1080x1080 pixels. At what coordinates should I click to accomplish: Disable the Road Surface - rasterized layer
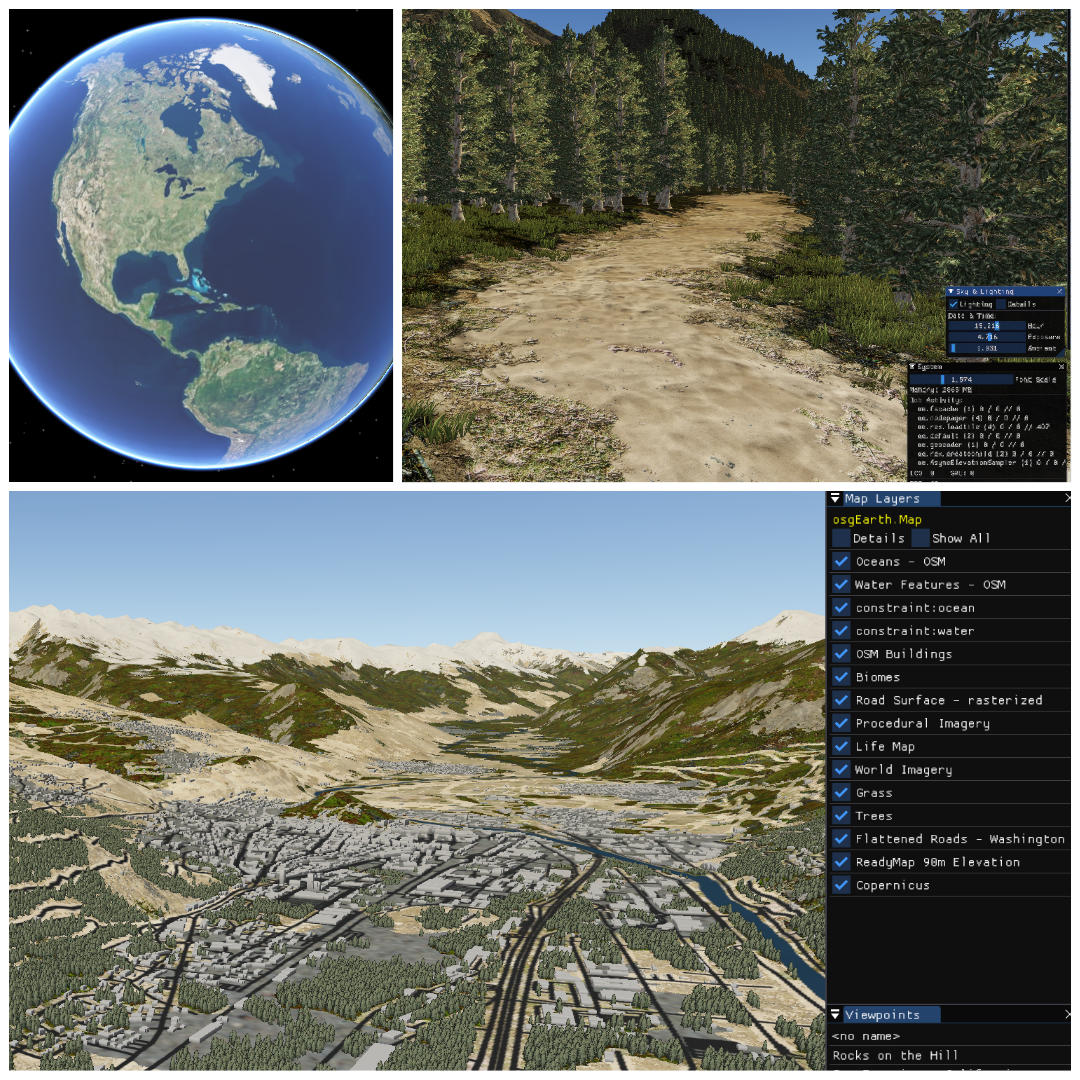click(x=841, y=700)
